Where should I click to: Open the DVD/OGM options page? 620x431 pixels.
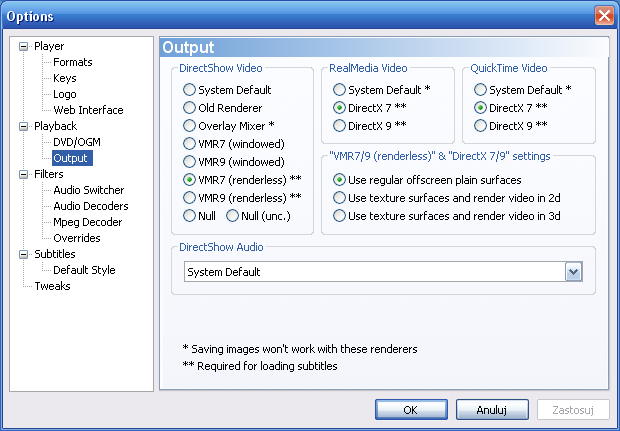click(77, 142)
